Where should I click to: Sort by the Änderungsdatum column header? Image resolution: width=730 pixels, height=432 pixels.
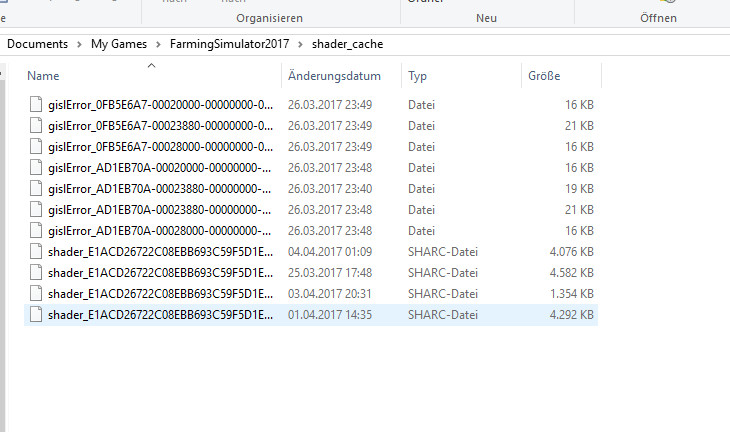click(x=334, y=76)
